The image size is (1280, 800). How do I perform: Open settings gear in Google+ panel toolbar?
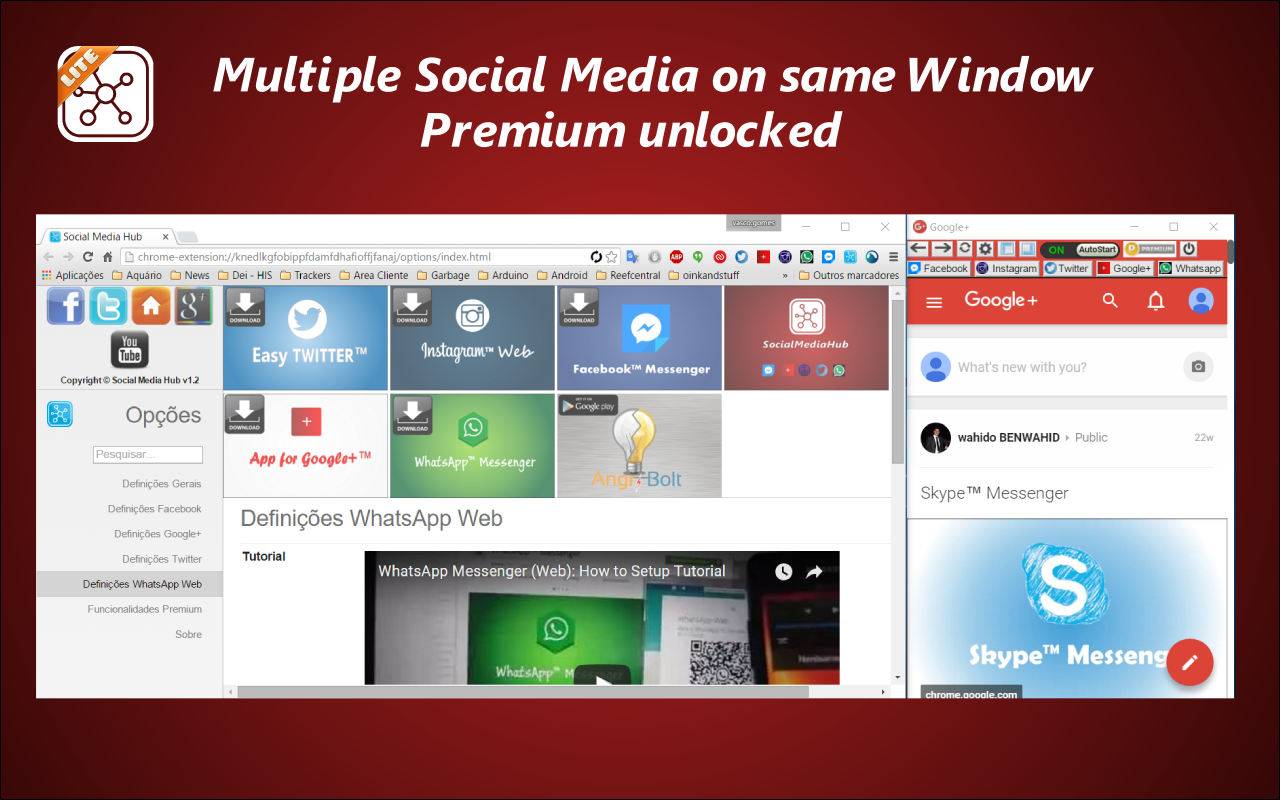click(x=985, y=249)
